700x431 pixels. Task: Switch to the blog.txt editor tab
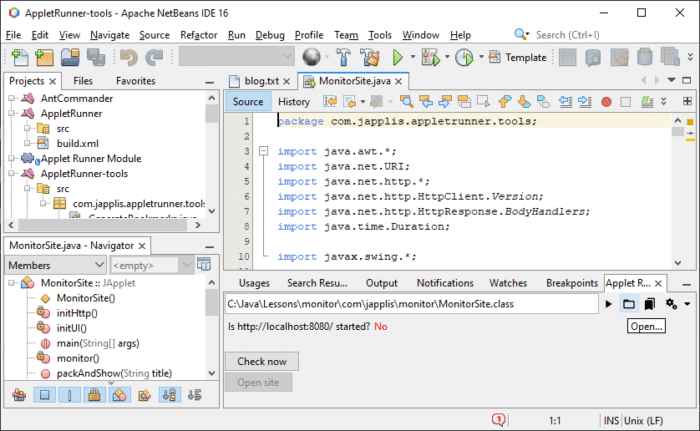tap(262, 81)
